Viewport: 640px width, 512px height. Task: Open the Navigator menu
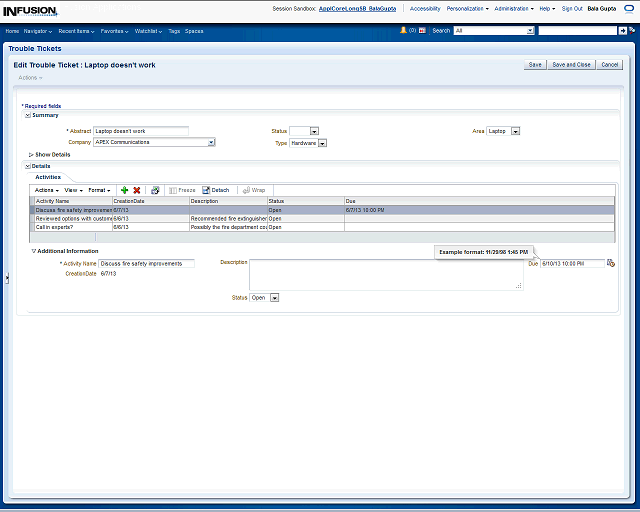(38, 31)
